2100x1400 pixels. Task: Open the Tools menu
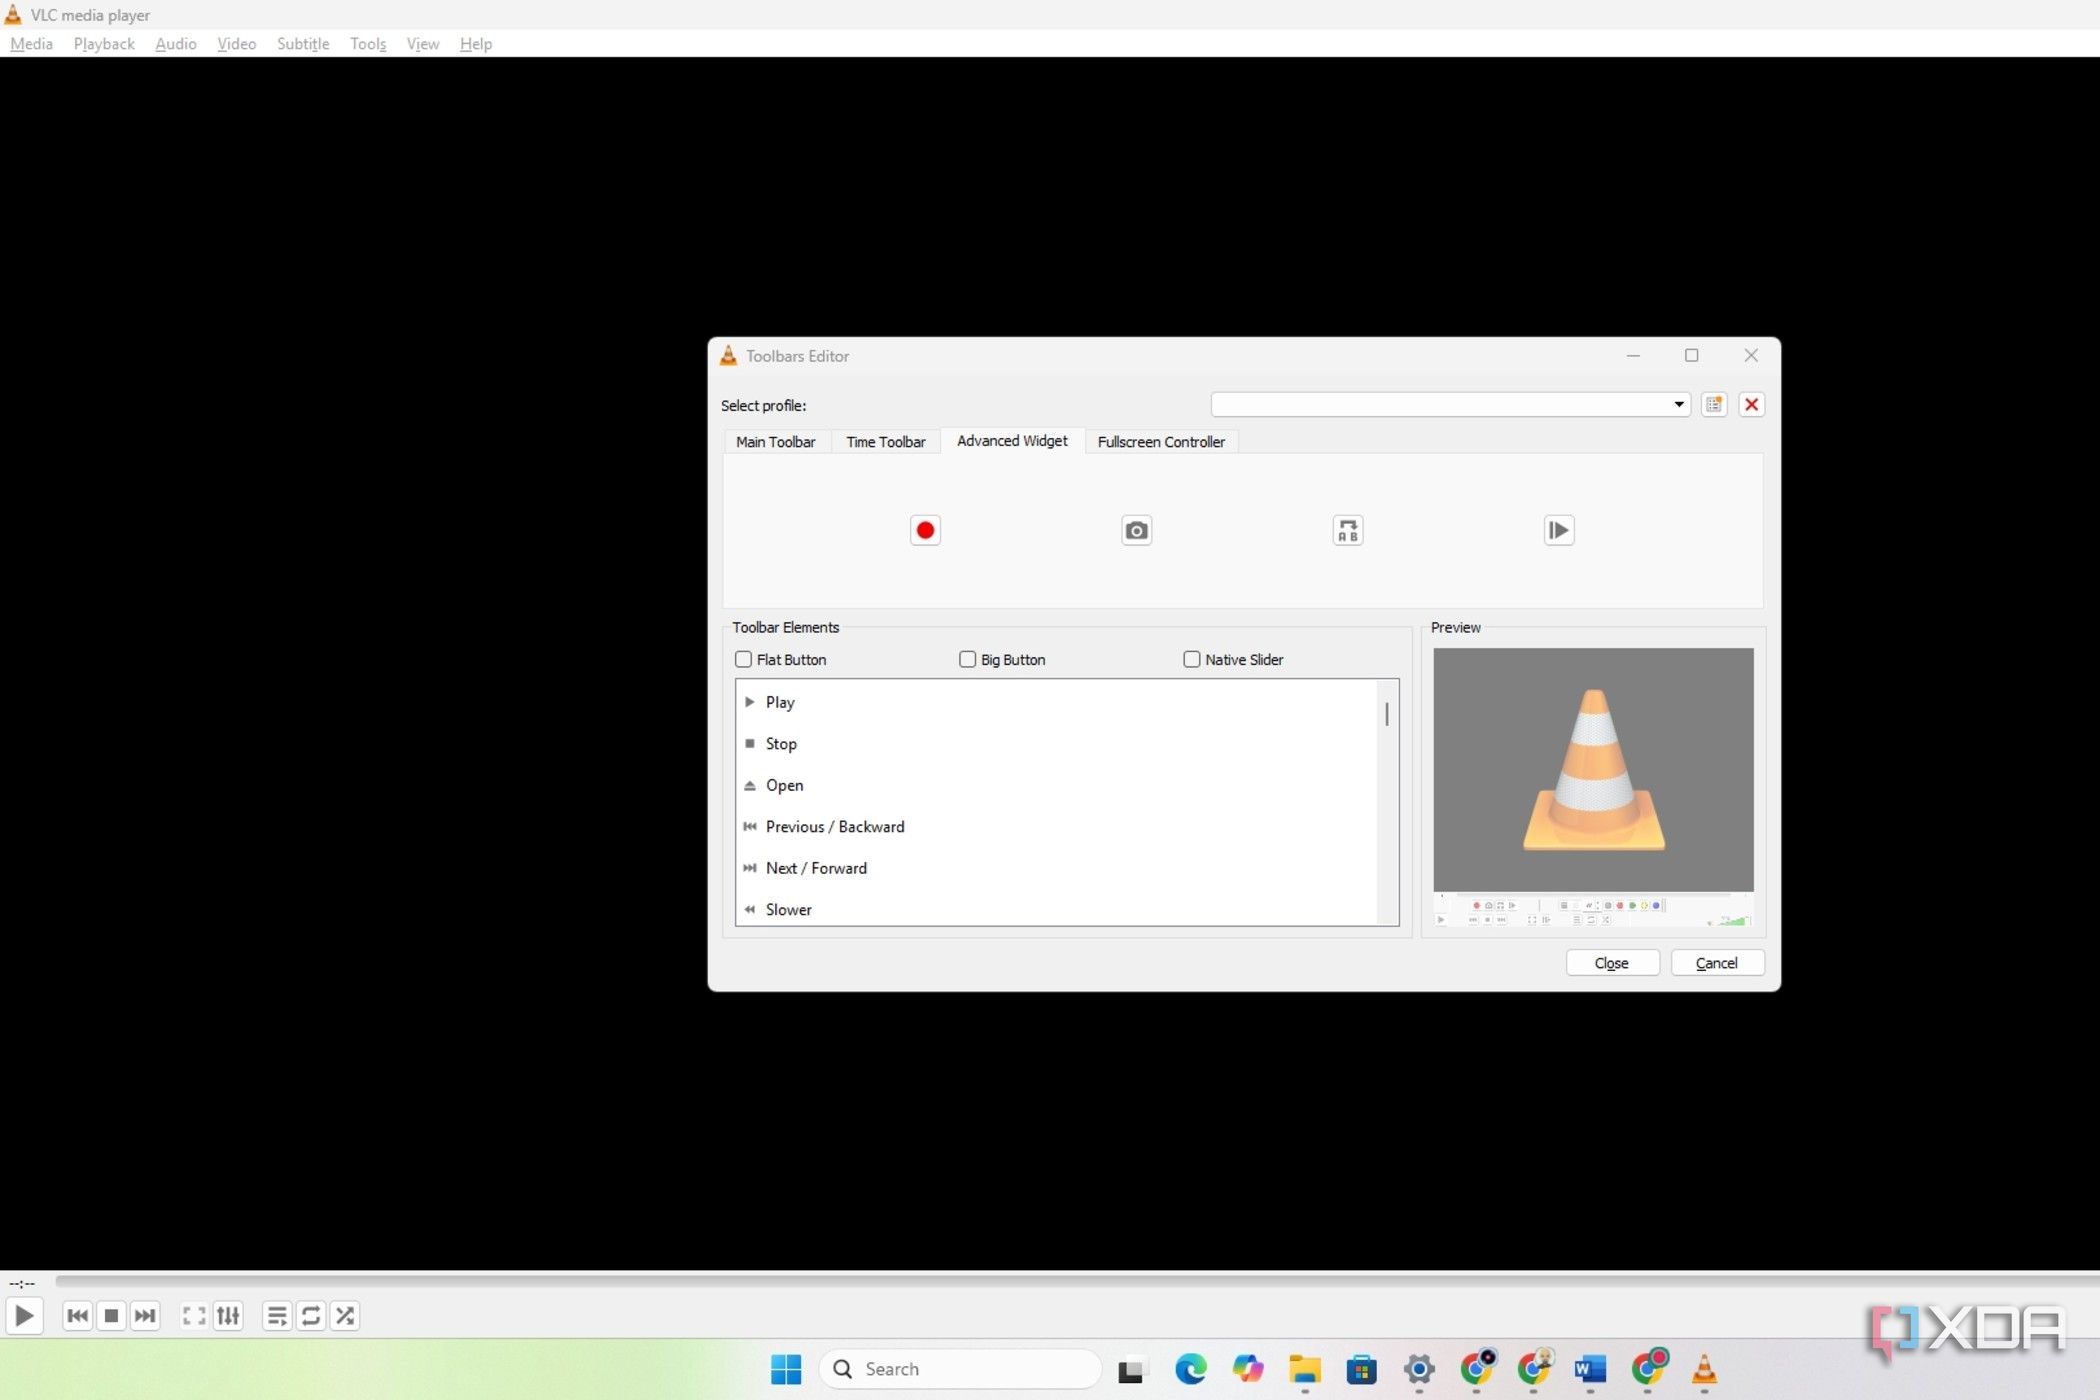(367, 44)
